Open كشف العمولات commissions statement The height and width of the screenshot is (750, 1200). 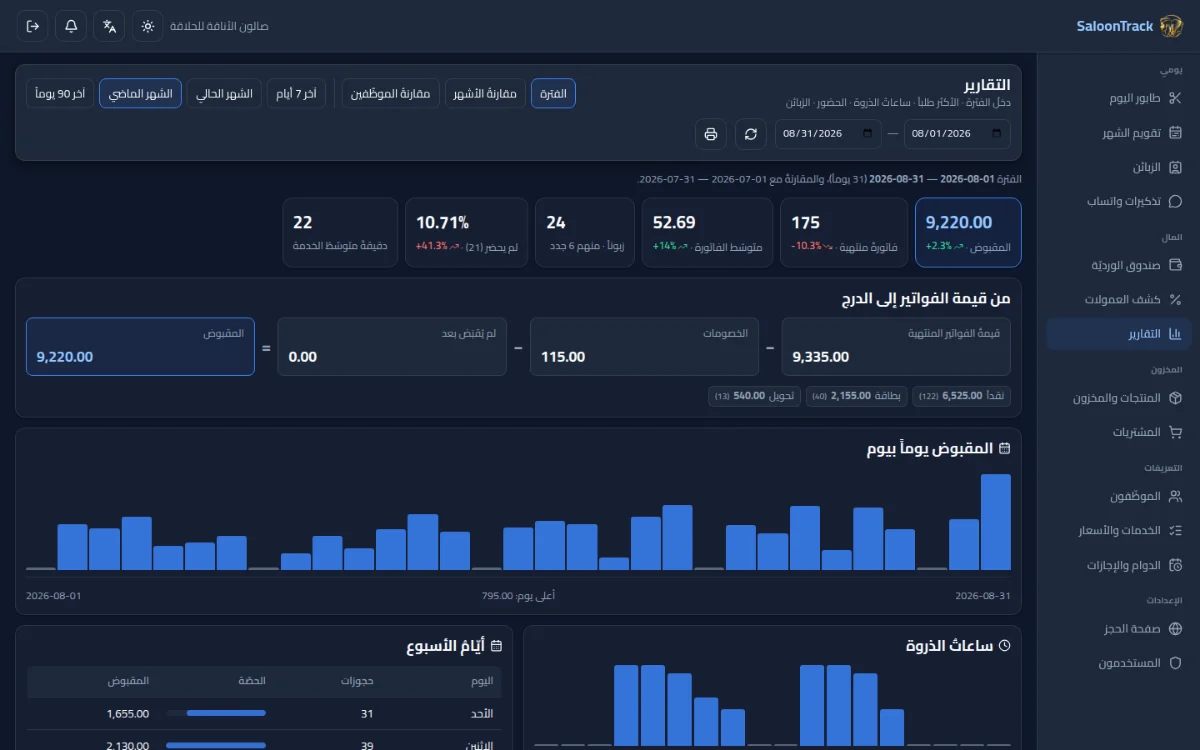1119,299
